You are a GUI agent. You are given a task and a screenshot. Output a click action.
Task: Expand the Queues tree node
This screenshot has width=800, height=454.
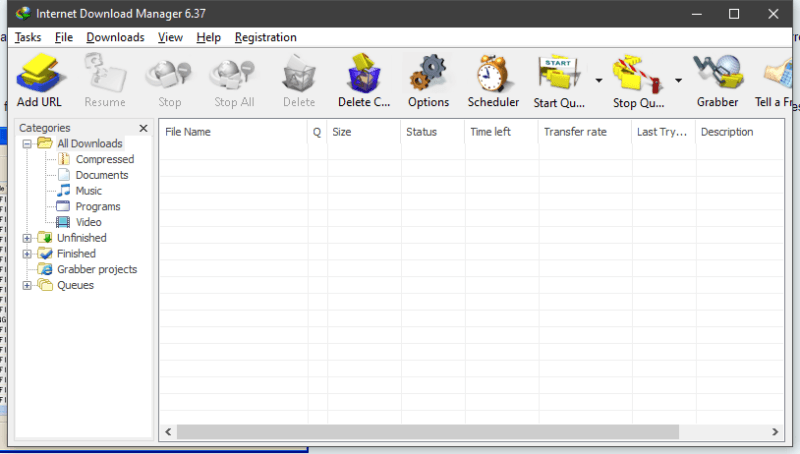[x=27, y=285]
